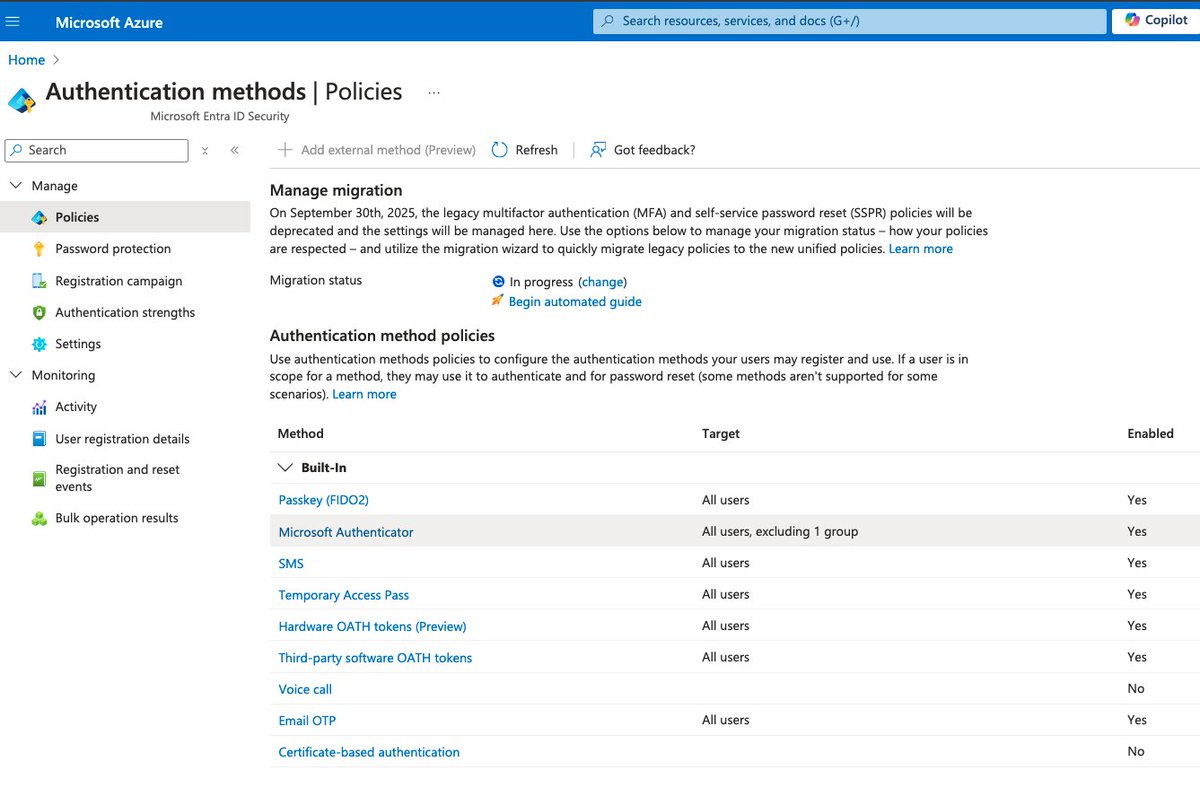Viewport: 1200px width, 788px height.
Task: Click Learn more under method policies
Action: (x=364, y=394)
